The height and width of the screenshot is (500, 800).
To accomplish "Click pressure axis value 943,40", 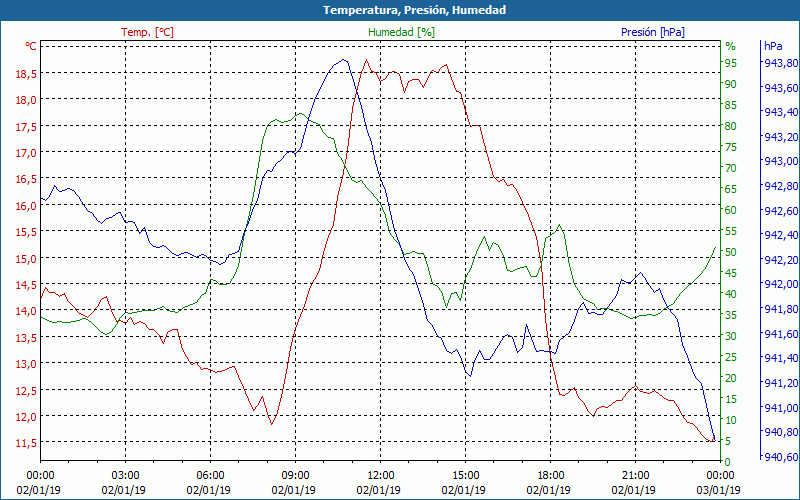I will (x=781, y=112).
